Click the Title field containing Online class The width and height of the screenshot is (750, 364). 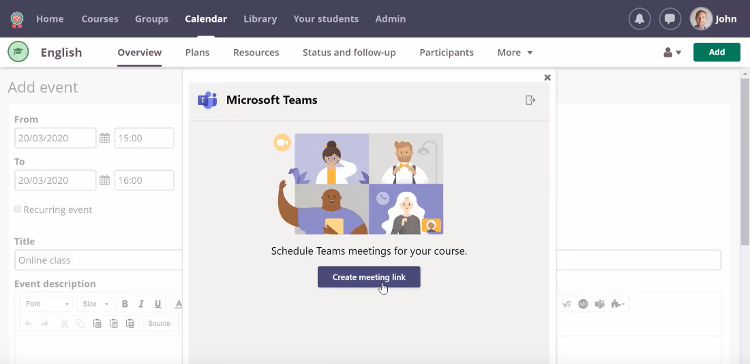(x=367, y=260)
